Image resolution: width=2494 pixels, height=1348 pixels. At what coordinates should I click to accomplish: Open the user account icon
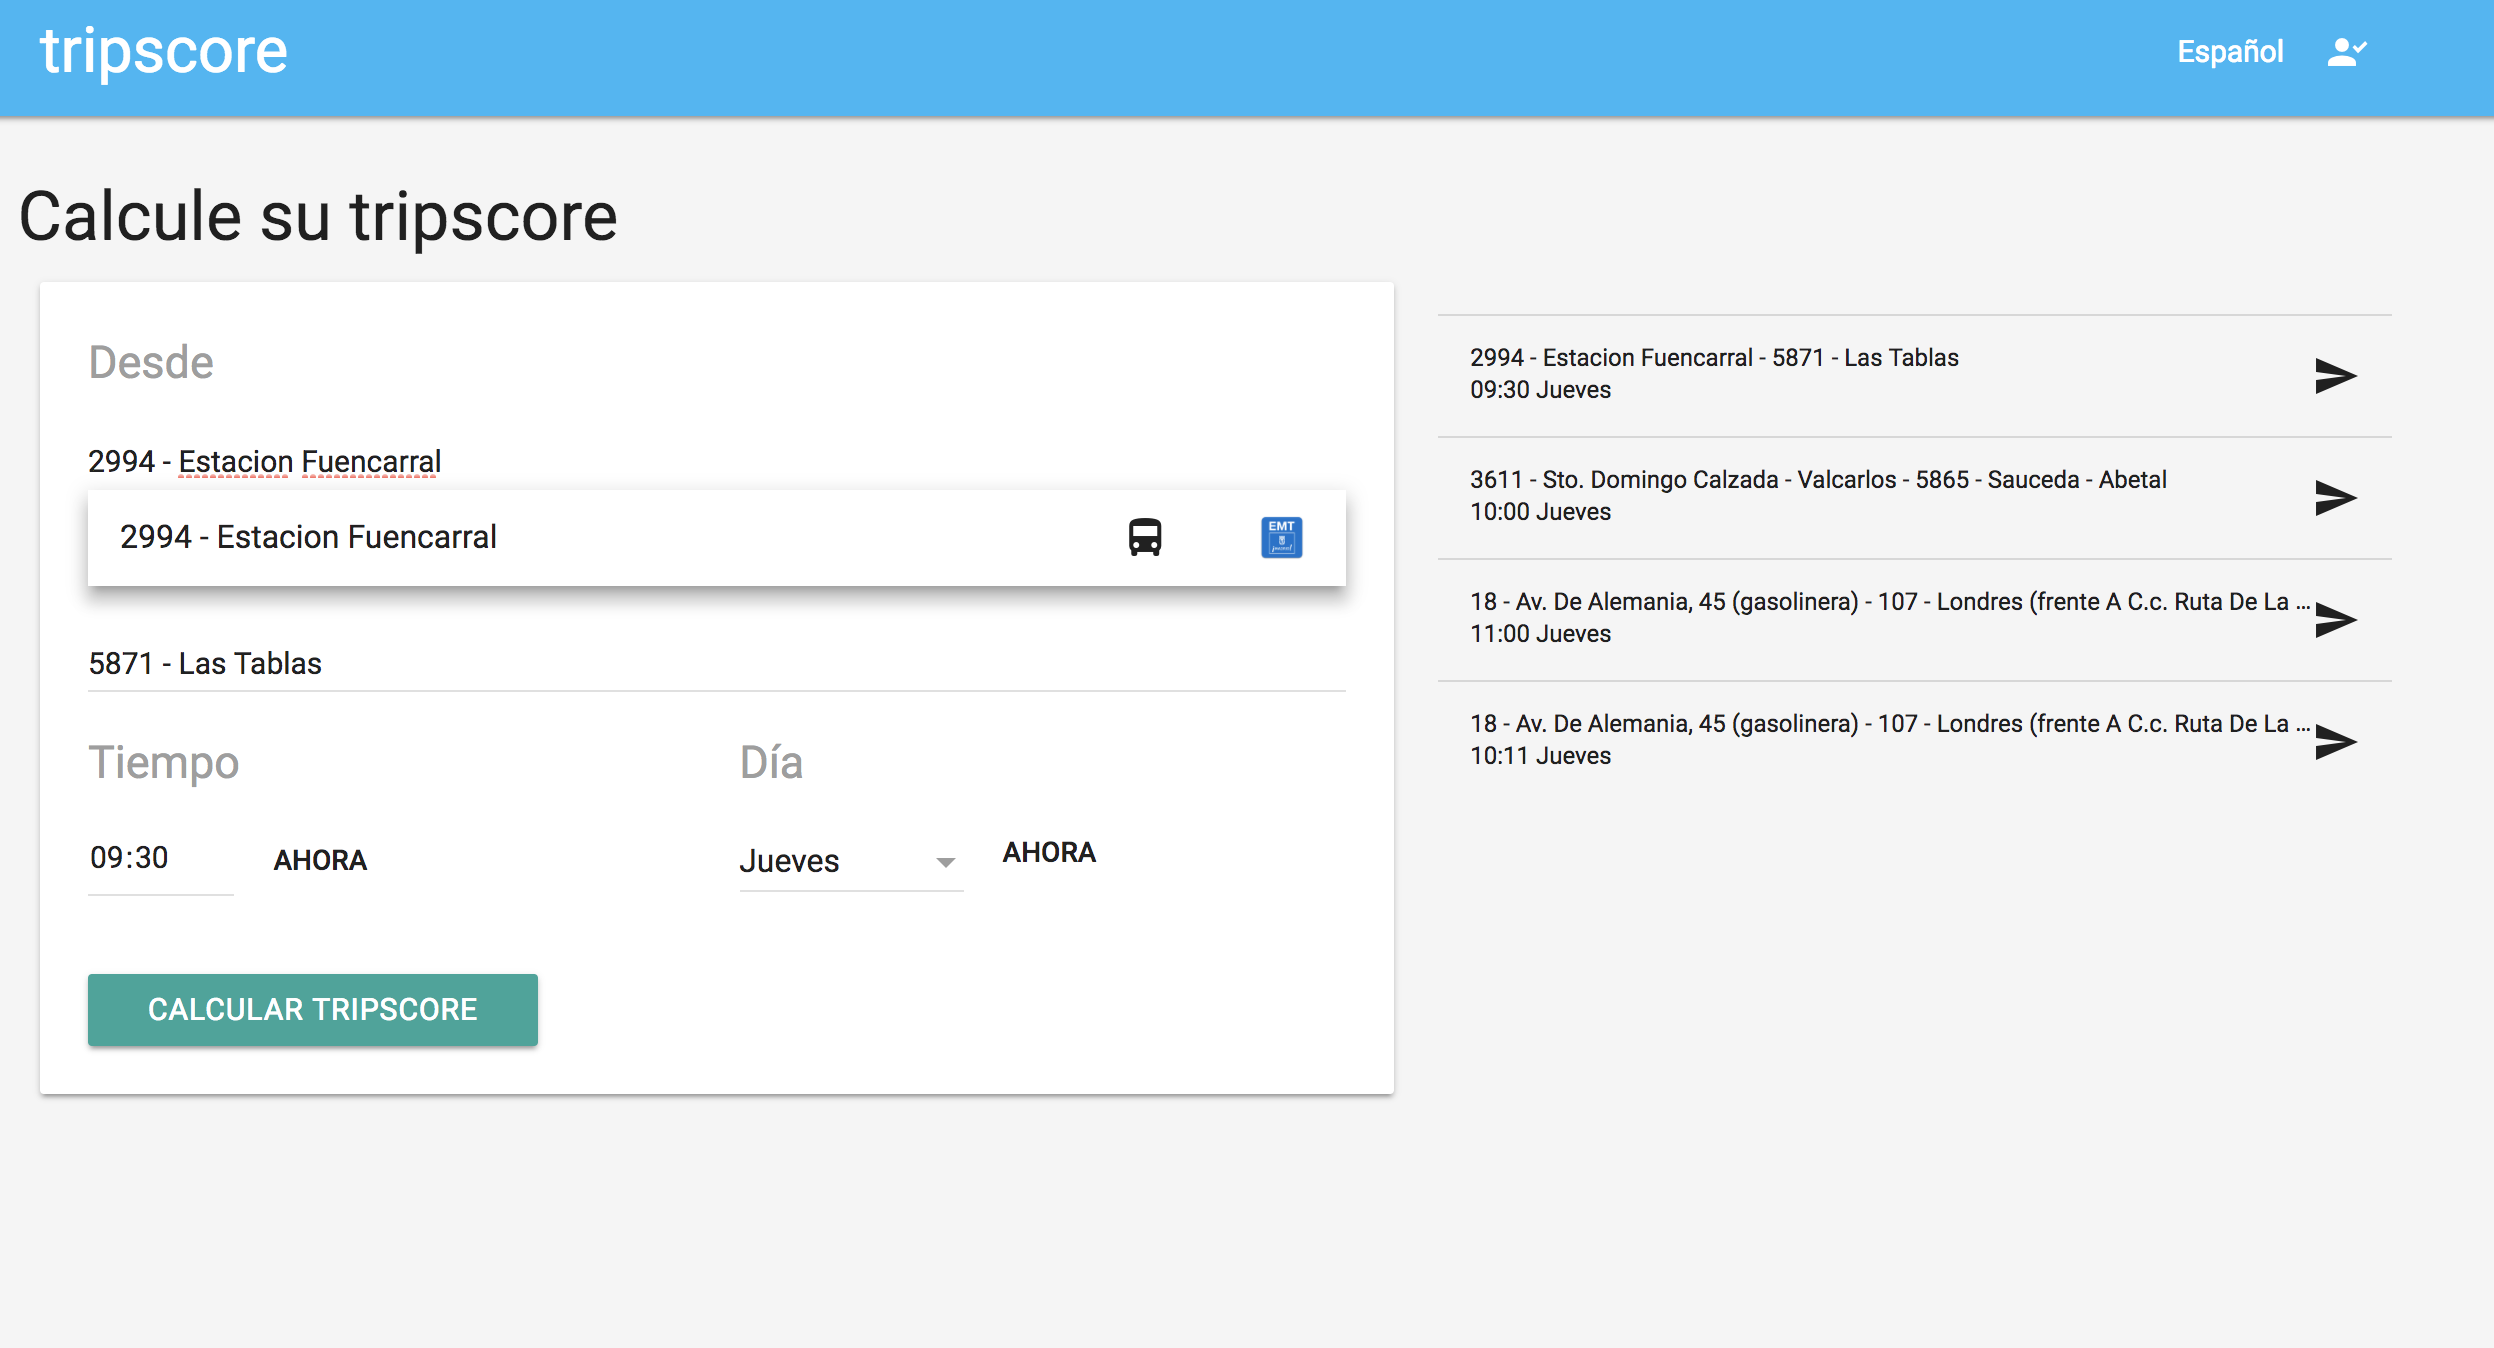pyautogui.click(x=2346, y=52)
